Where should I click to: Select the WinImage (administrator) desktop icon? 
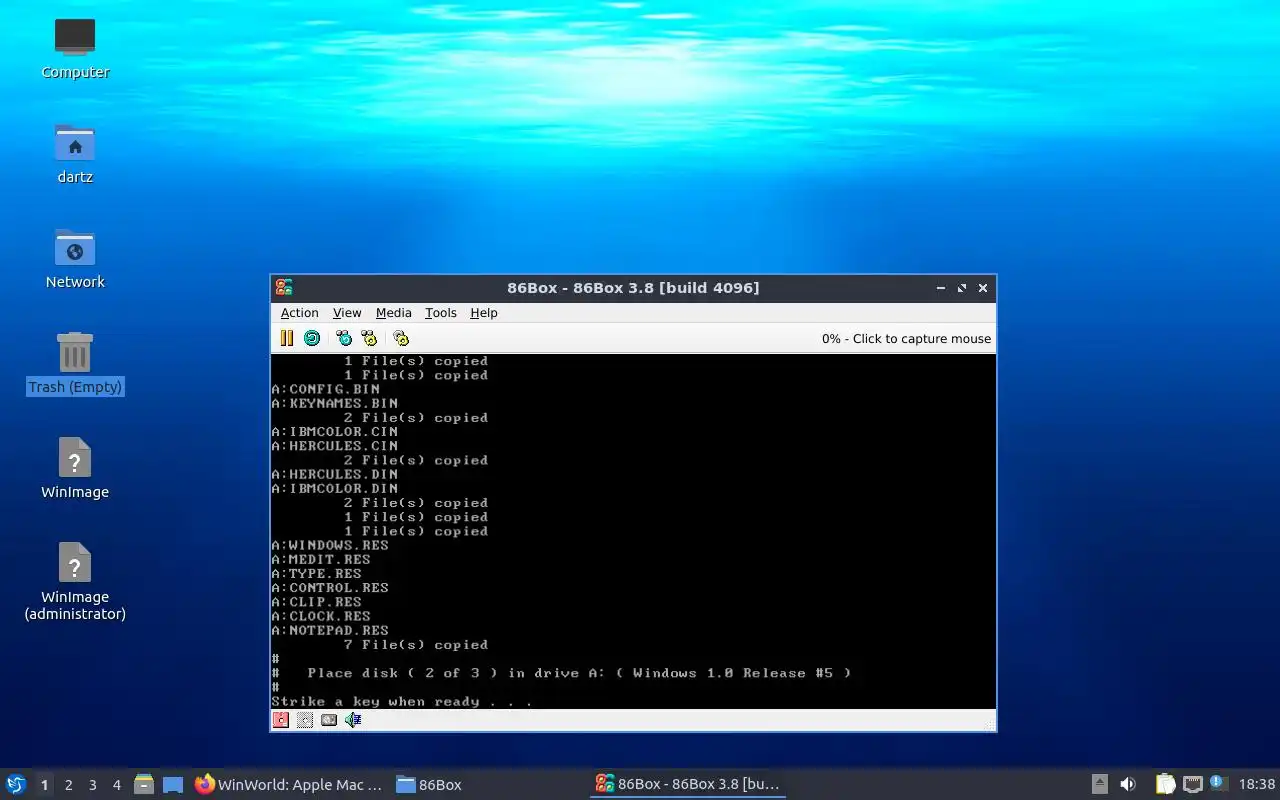pyautogui.click(x=75, y=582)
